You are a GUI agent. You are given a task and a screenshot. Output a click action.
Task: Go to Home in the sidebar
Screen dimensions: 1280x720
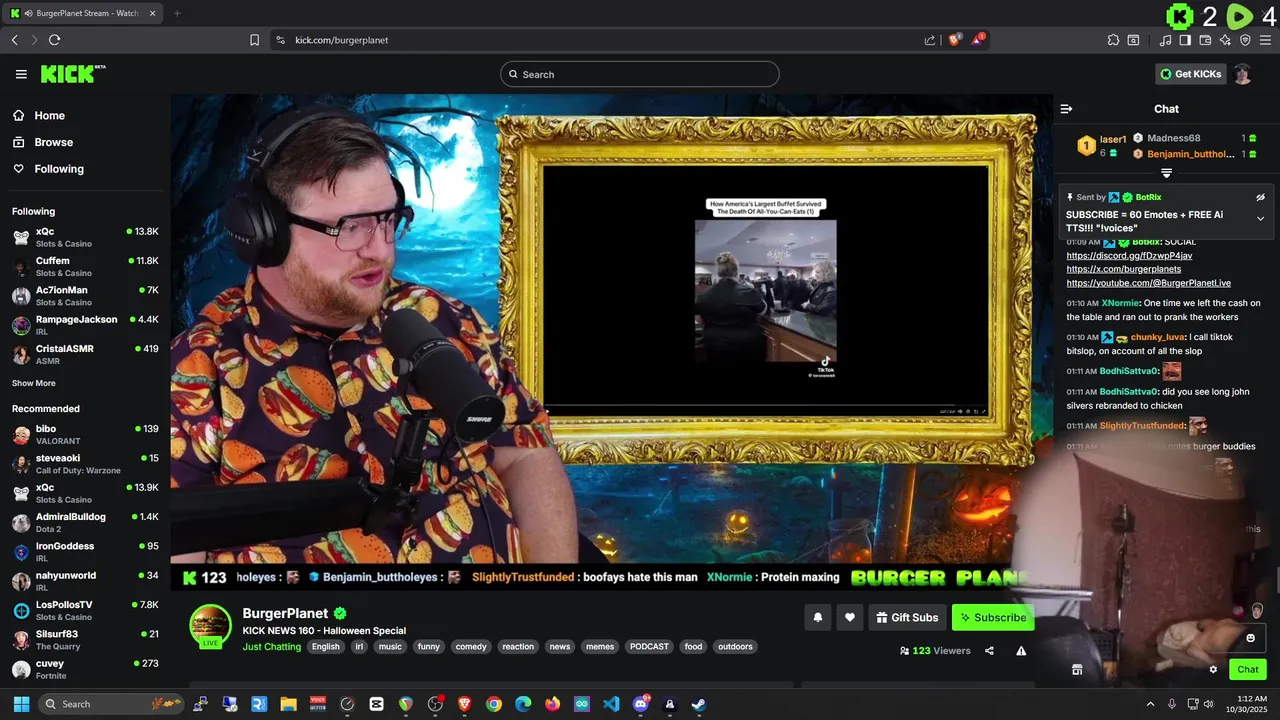49,116
